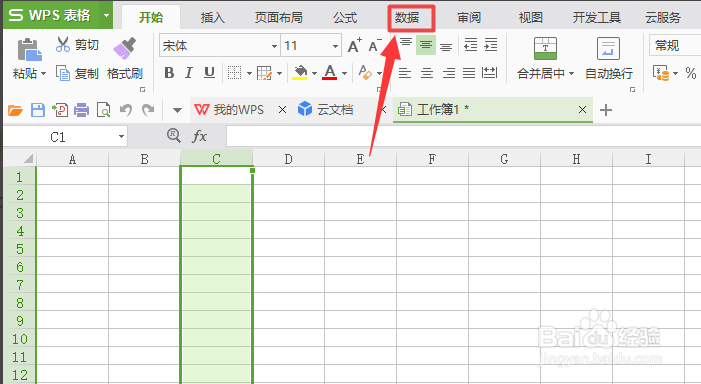701x384 pixels.
Task: Click the decrease indent icon
Action: coord(471,45)
